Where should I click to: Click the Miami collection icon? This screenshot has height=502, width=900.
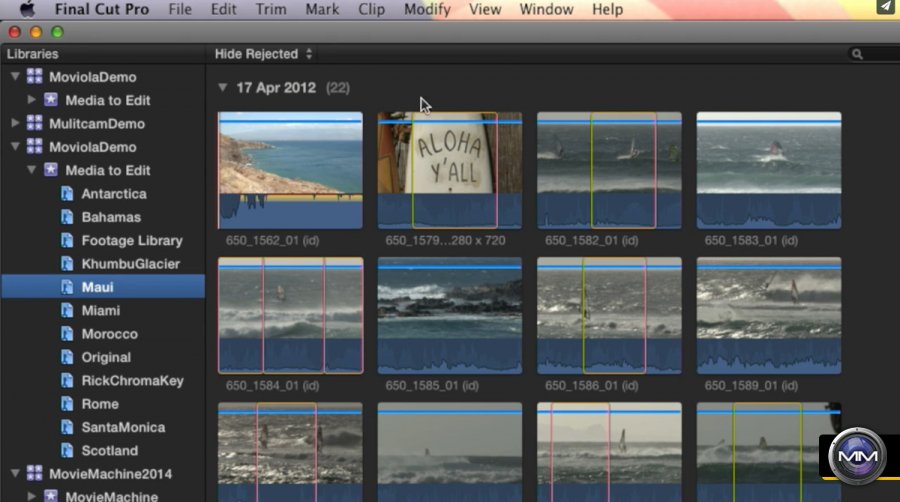[x=67, y=310]
